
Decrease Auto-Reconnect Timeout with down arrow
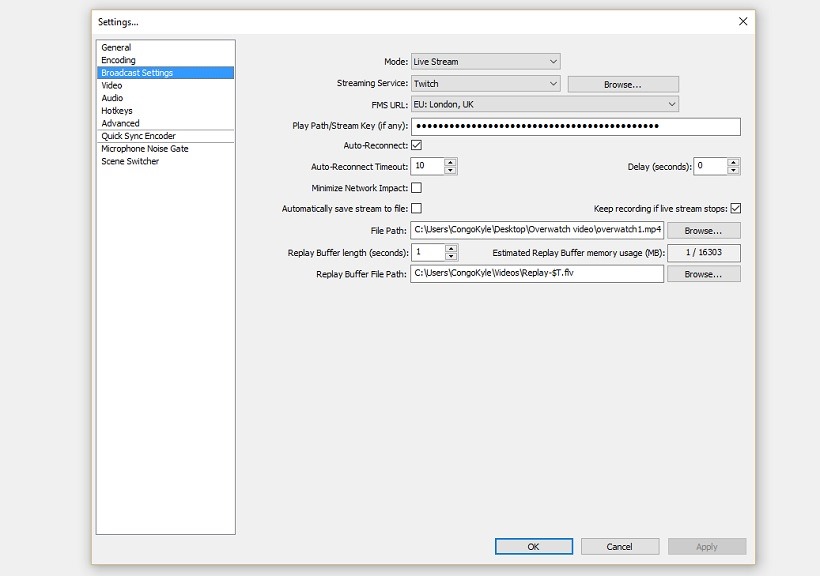click(450, 171)
